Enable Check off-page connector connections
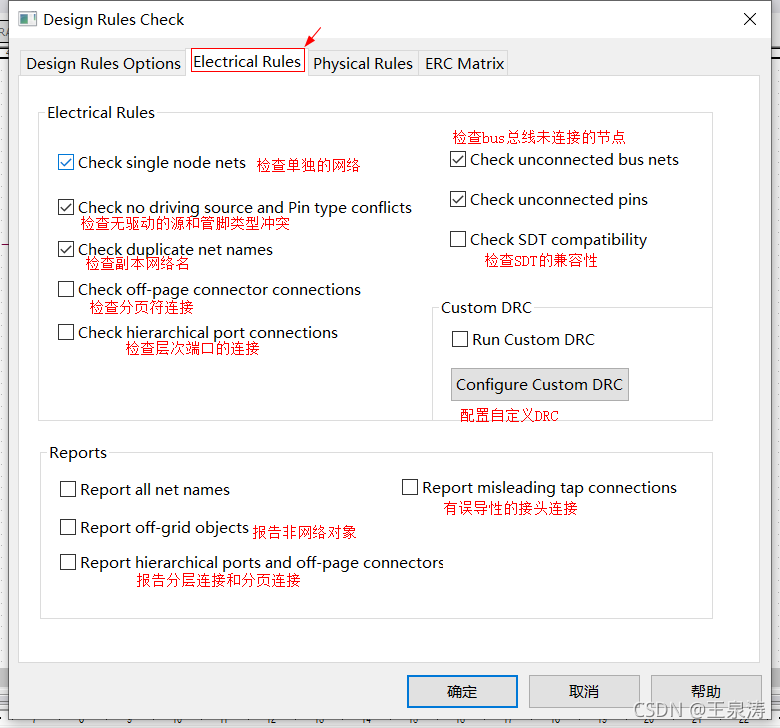Viewport: 780px width, 728px height. (x=66, y=289)
